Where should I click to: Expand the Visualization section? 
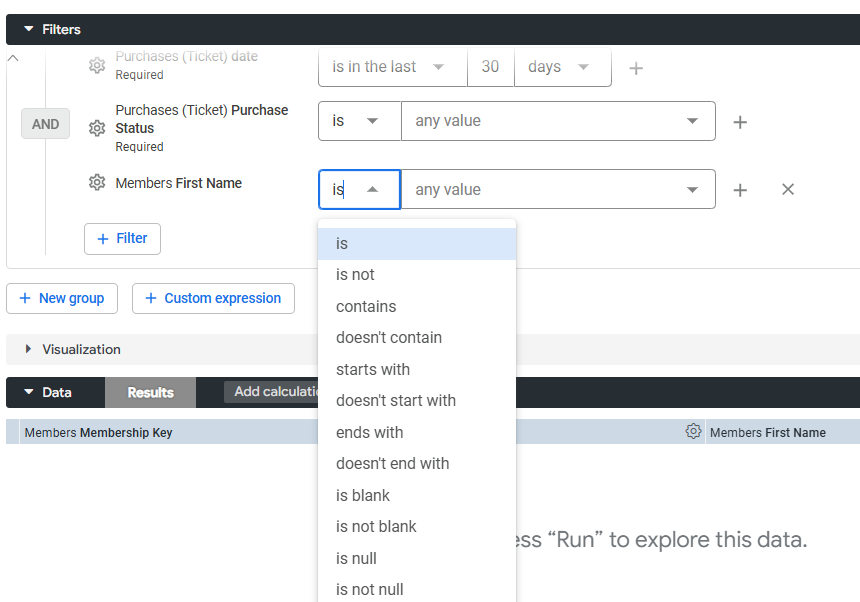coord(28,349)
